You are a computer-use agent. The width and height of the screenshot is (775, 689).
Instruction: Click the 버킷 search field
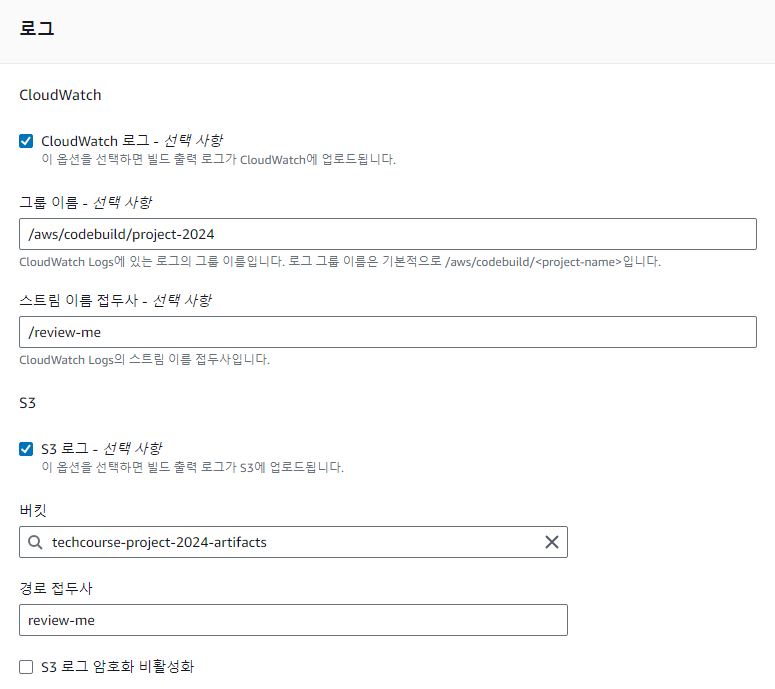[293, 542]
